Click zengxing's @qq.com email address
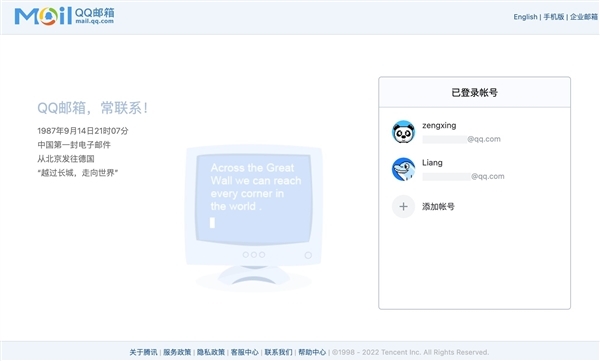The image size is (600, 361). click(461, 139)
